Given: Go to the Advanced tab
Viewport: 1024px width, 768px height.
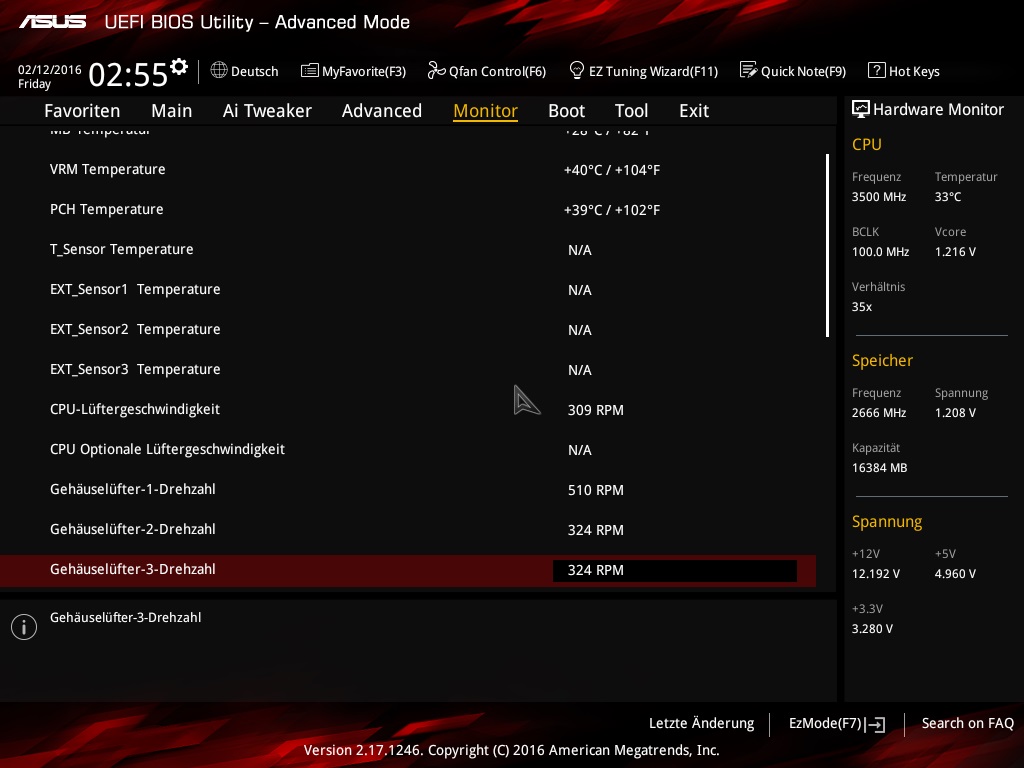Looking at the screenshot, I should (382, 111).
